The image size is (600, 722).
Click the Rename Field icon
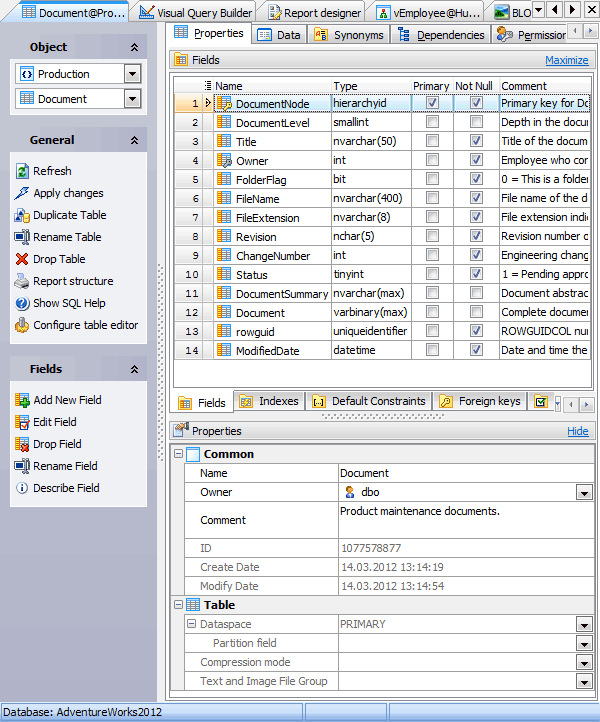22,466
